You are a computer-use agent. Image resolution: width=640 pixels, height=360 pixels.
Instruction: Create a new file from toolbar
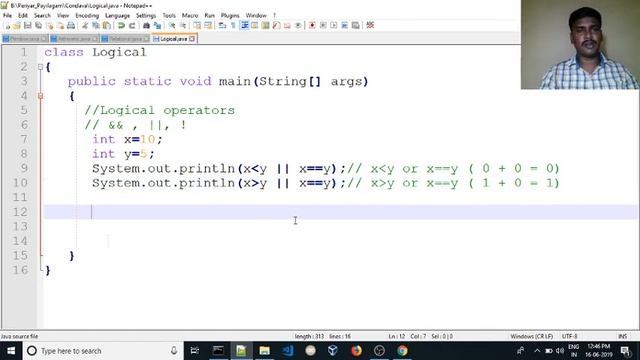(8, 25)
